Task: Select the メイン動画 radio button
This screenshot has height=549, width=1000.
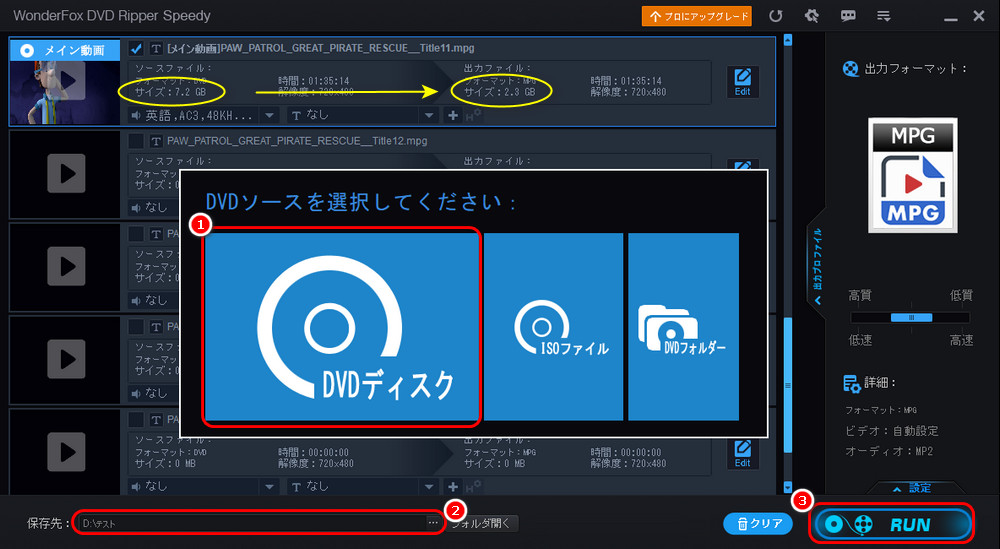Action: tap(27, 50)
